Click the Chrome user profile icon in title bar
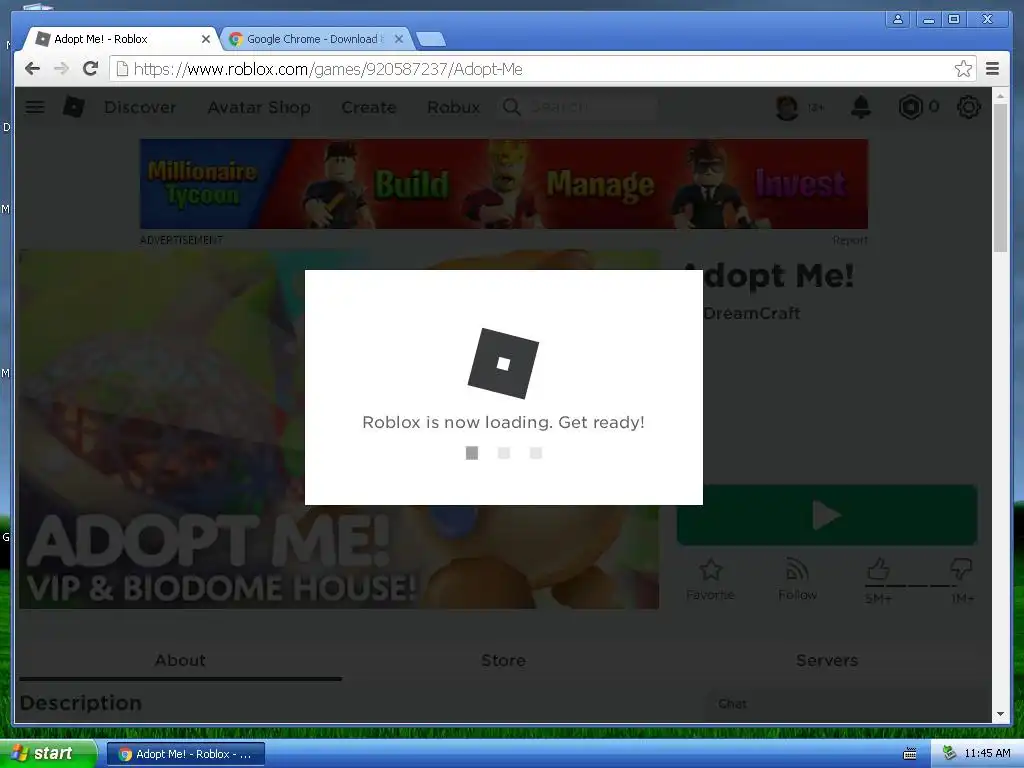Screen dimensions: 1024x768 coord(898,19)
